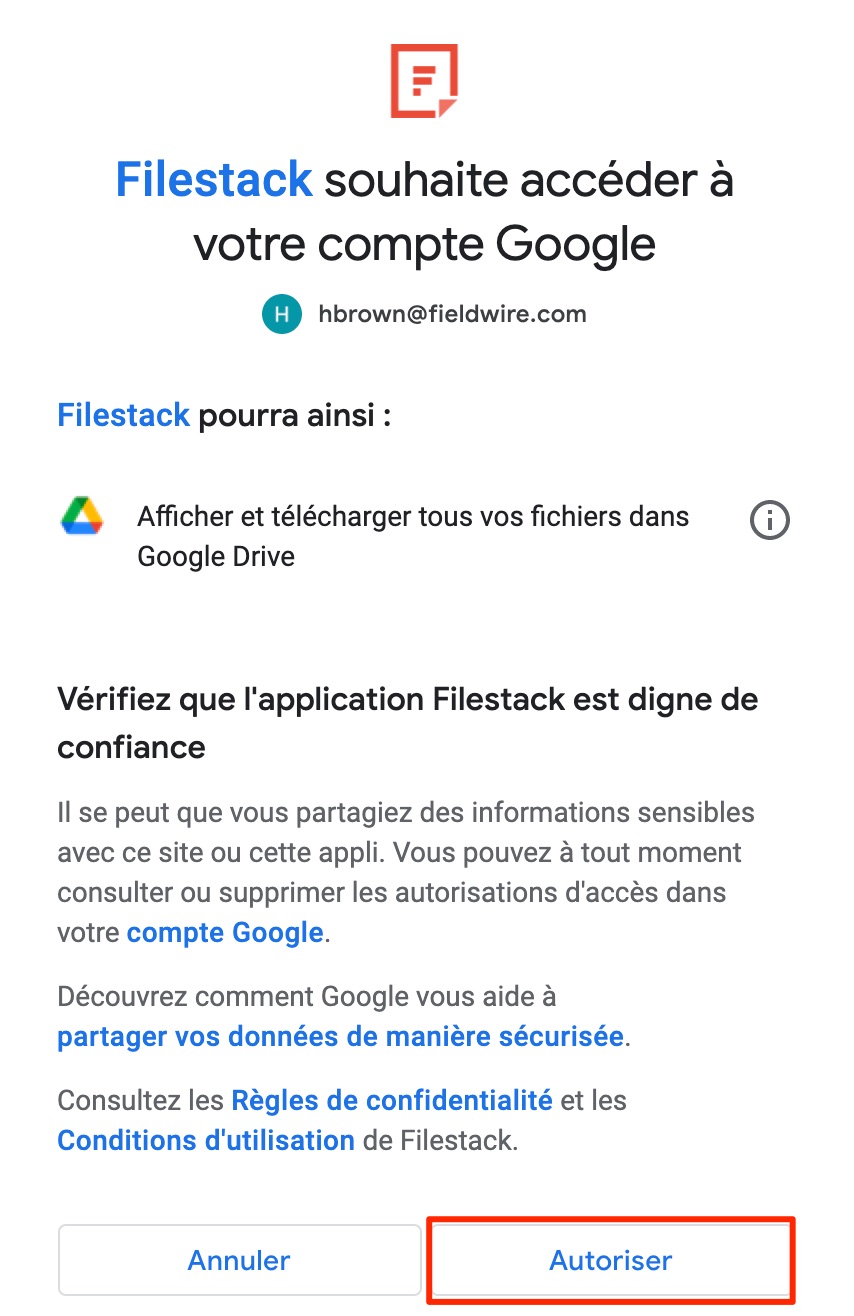This screenshot has height=1316, width=854.
Task: Click the Google Drive triangle icon
Action: point(83,517)
